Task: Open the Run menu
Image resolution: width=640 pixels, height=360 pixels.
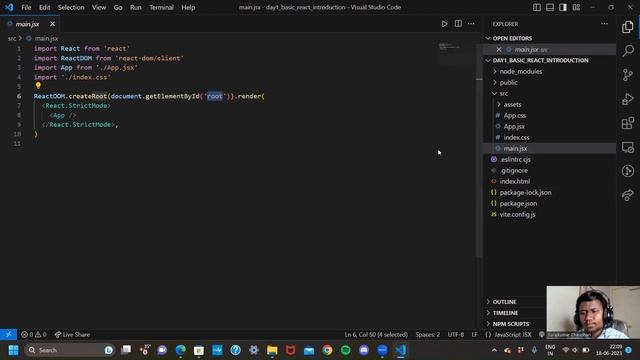Action: click(136, 7)
